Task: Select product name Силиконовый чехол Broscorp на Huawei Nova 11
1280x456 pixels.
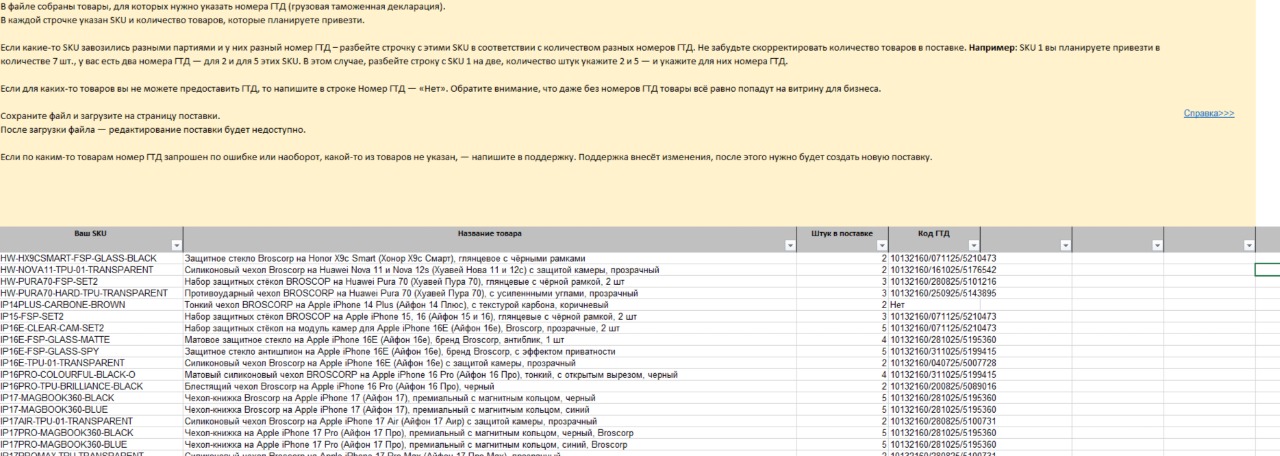Action: (x=489, y=270)
